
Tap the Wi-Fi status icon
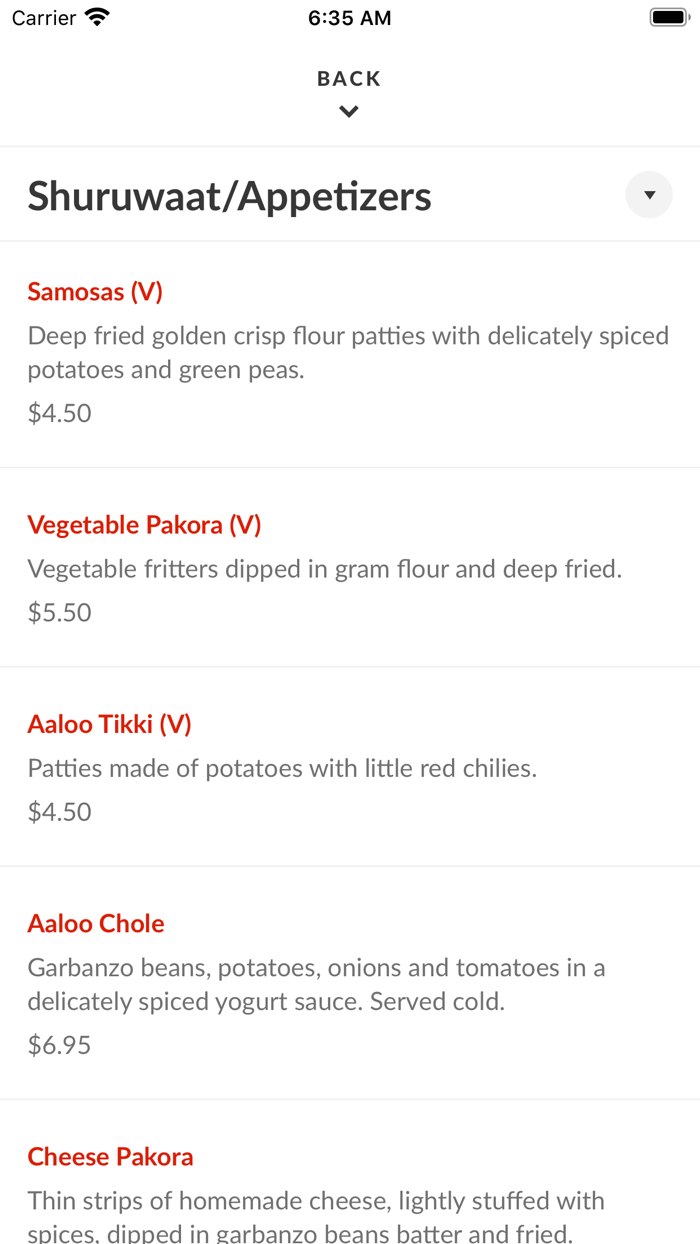click(97, 18)
